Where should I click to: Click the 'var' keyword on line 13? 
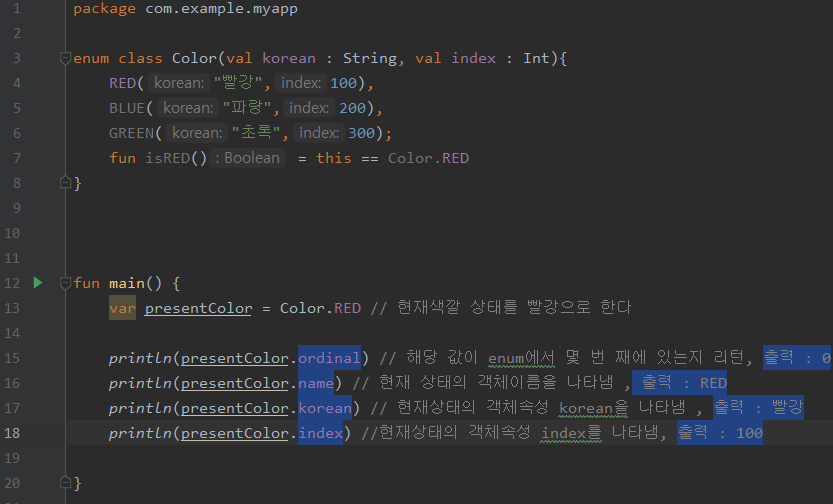coord(123,308)
